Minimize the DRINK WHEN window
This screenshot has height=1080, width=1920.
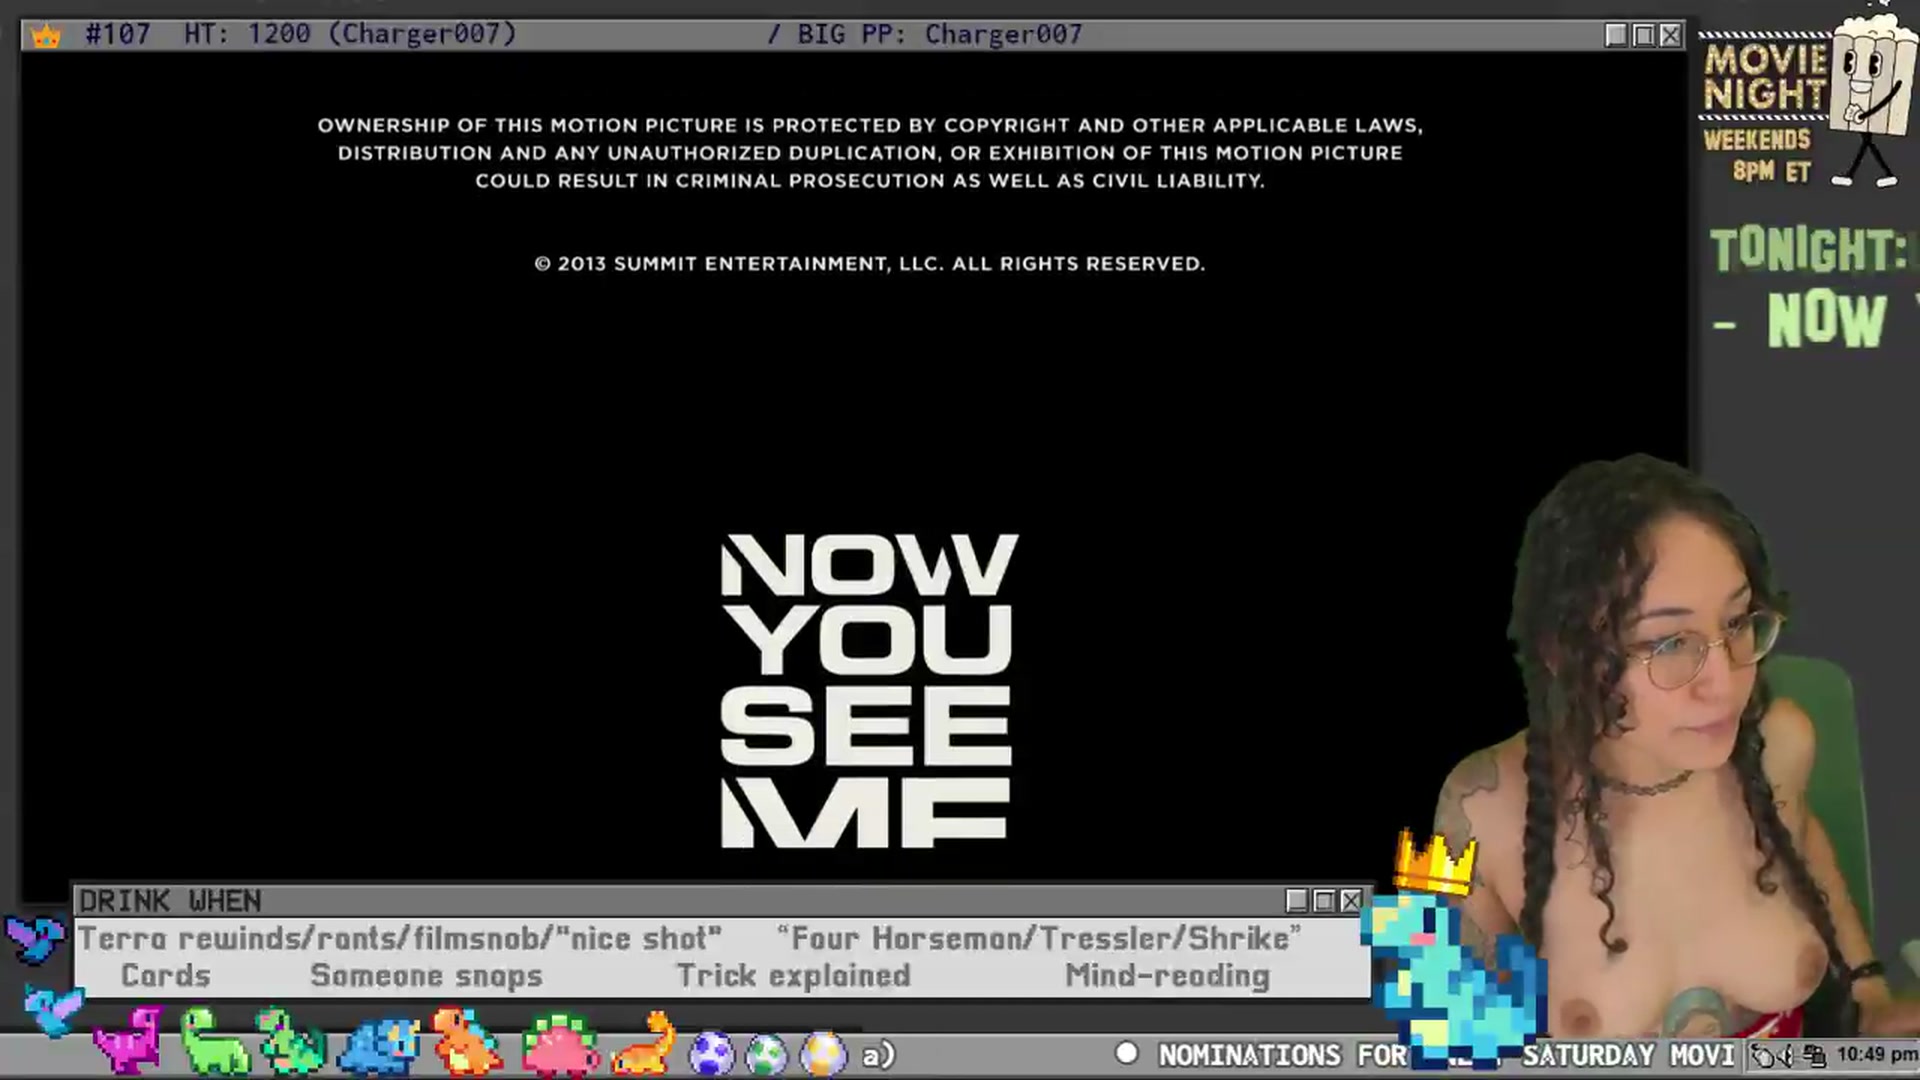click(1297, 901)
